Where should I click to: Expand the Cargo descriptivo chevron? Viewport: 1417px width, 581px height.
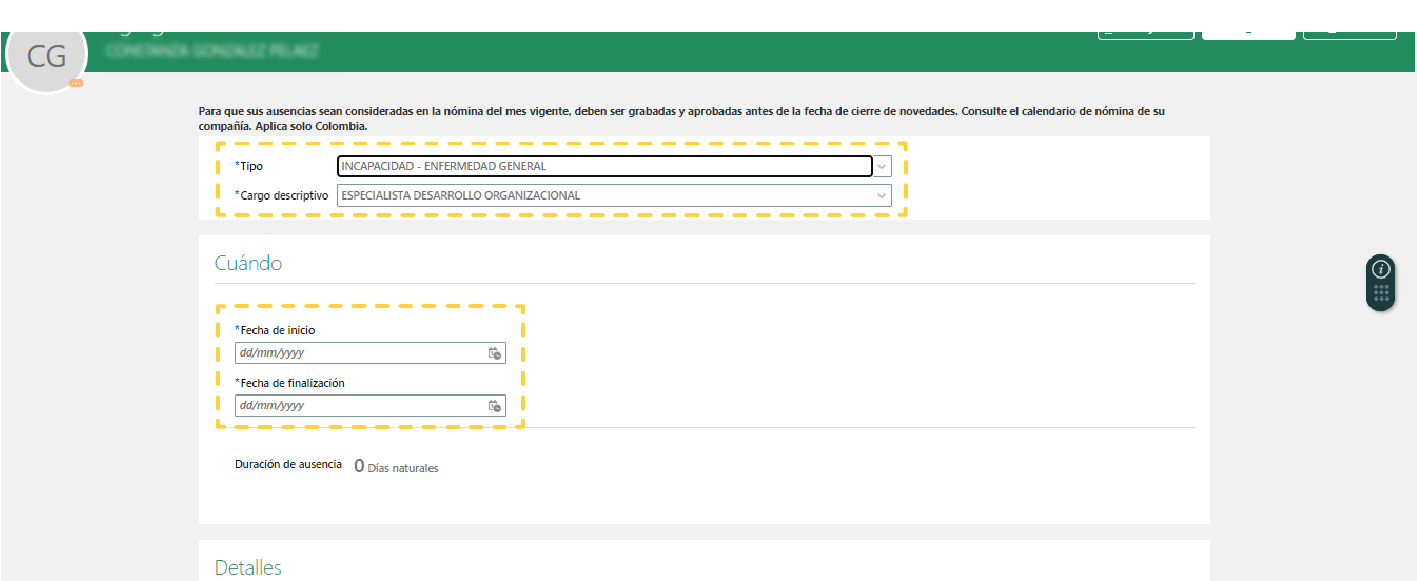point(881,196)
